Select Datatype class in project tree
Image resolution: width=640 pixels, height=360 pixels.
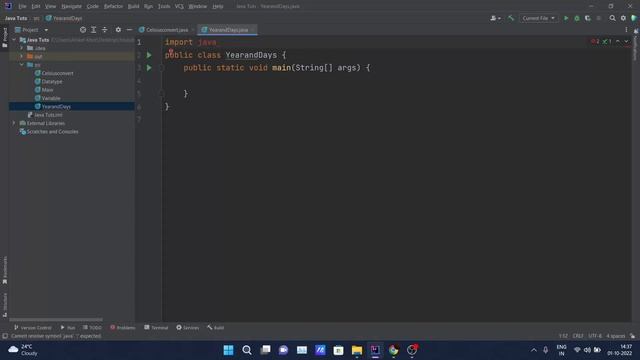point(52,82)
